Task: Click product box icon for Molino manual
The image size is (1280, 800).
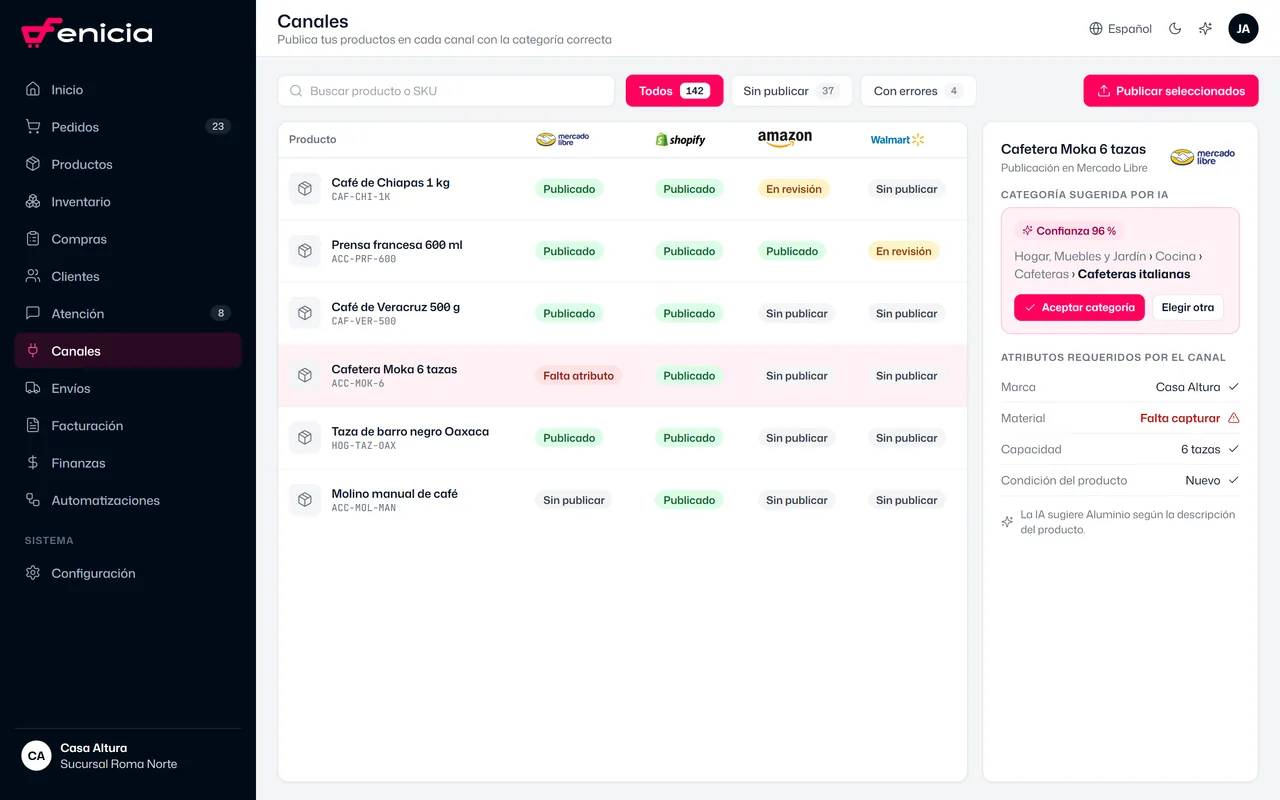Action: pyautogui.click(x=305, y=500)
